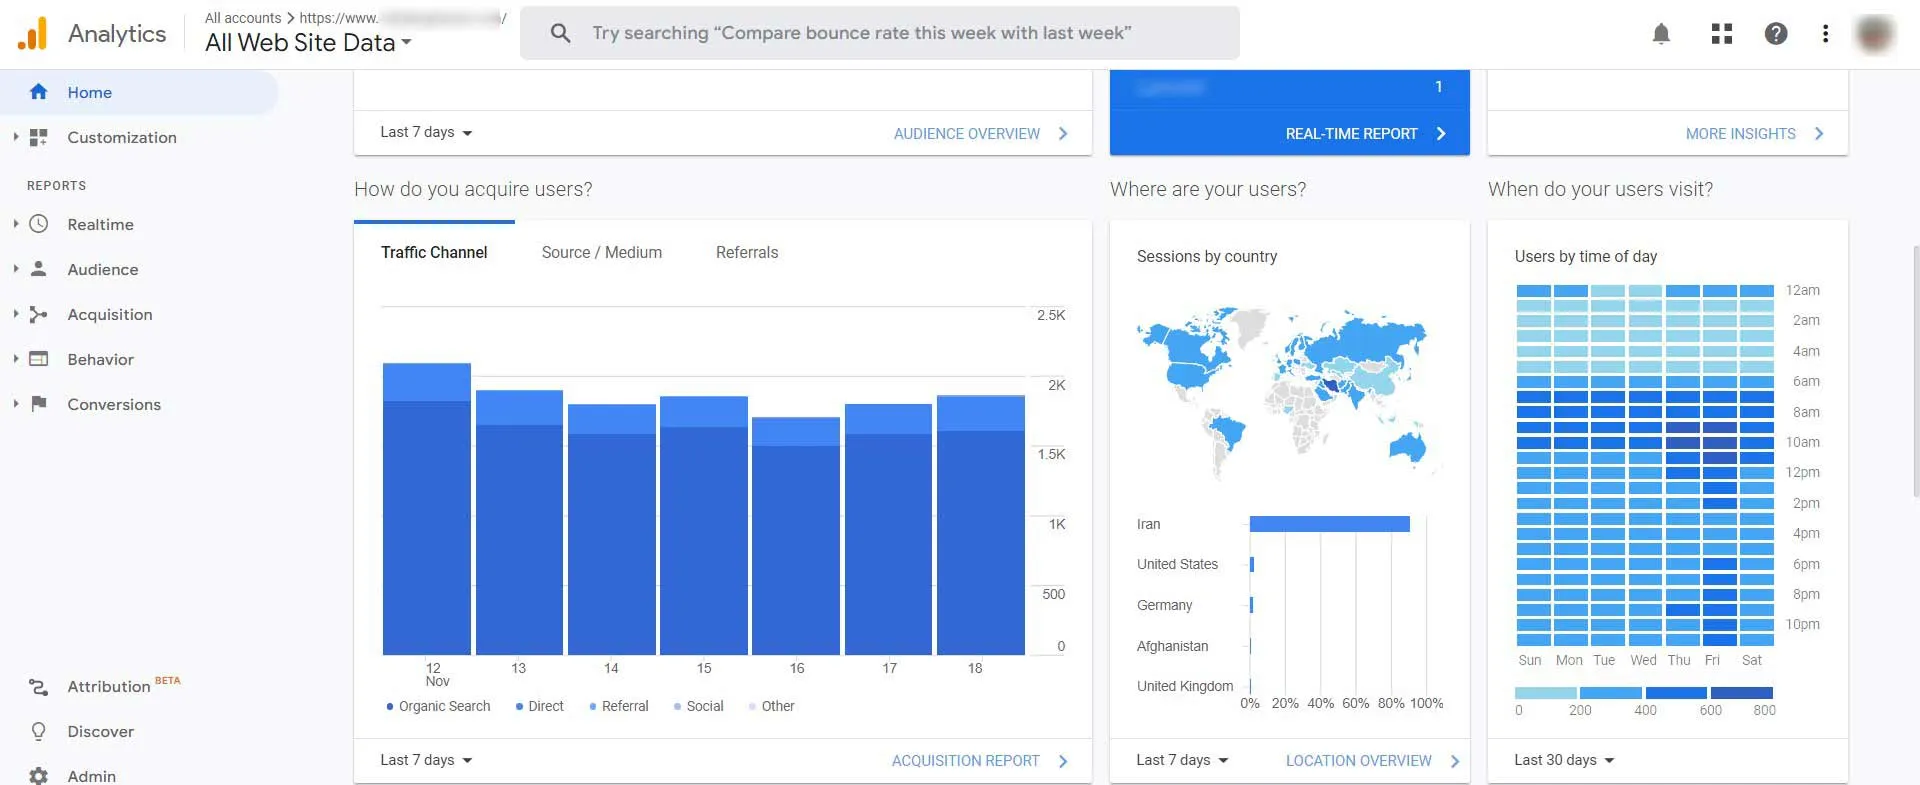Expand the Audience reports arrow
The width and height of the screenshot is (1920, 785).
[15, 269]
